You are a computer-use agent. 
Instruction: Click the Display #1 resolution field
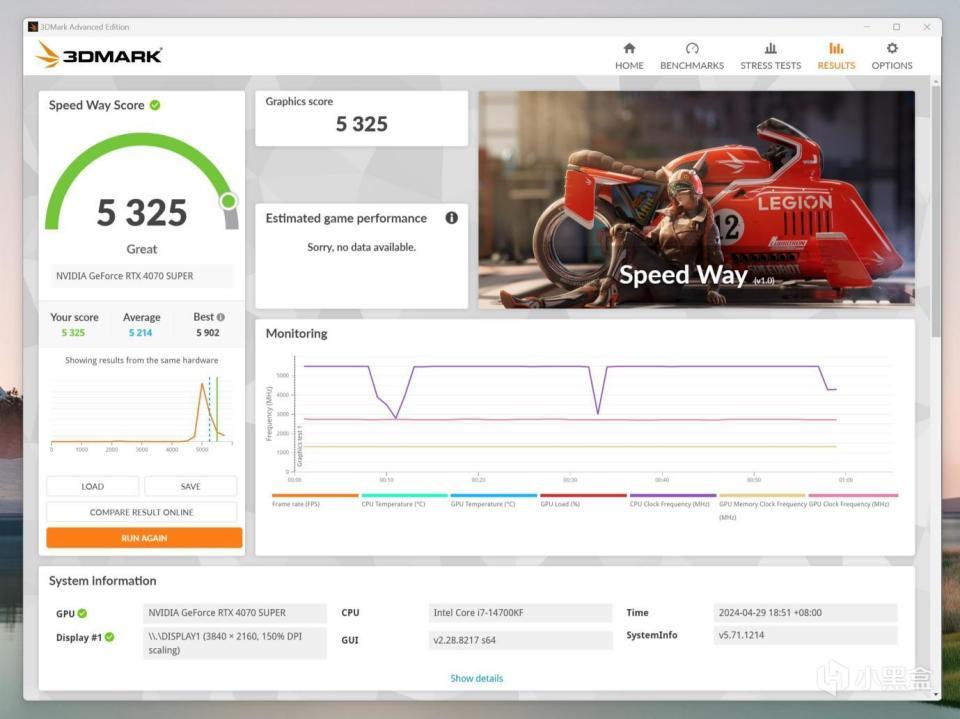coord(235,643)
